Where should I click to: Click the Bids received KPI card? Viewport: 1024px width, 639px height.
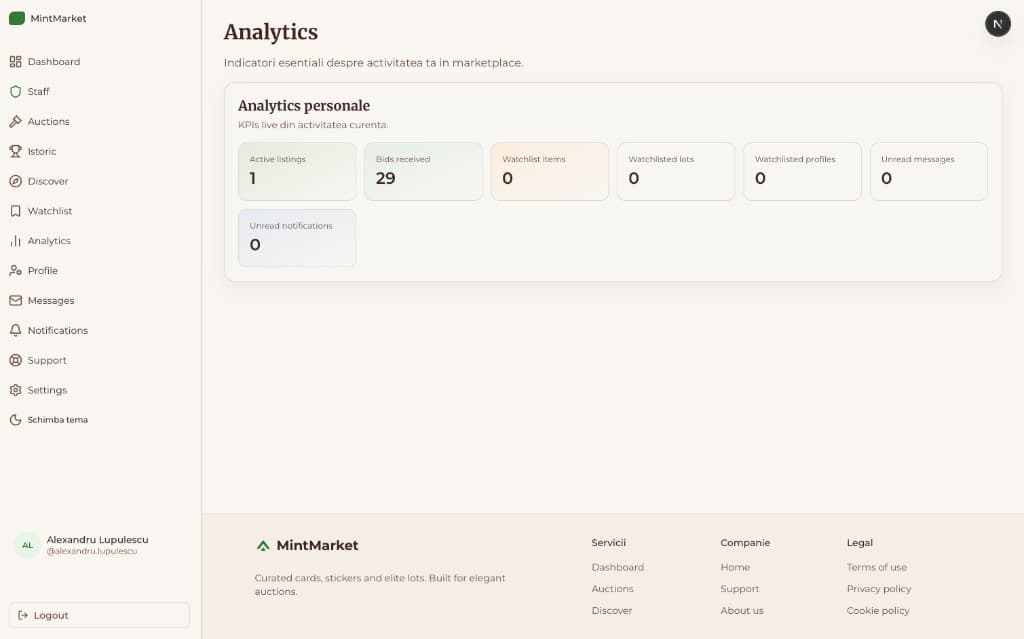click(423, 171)
